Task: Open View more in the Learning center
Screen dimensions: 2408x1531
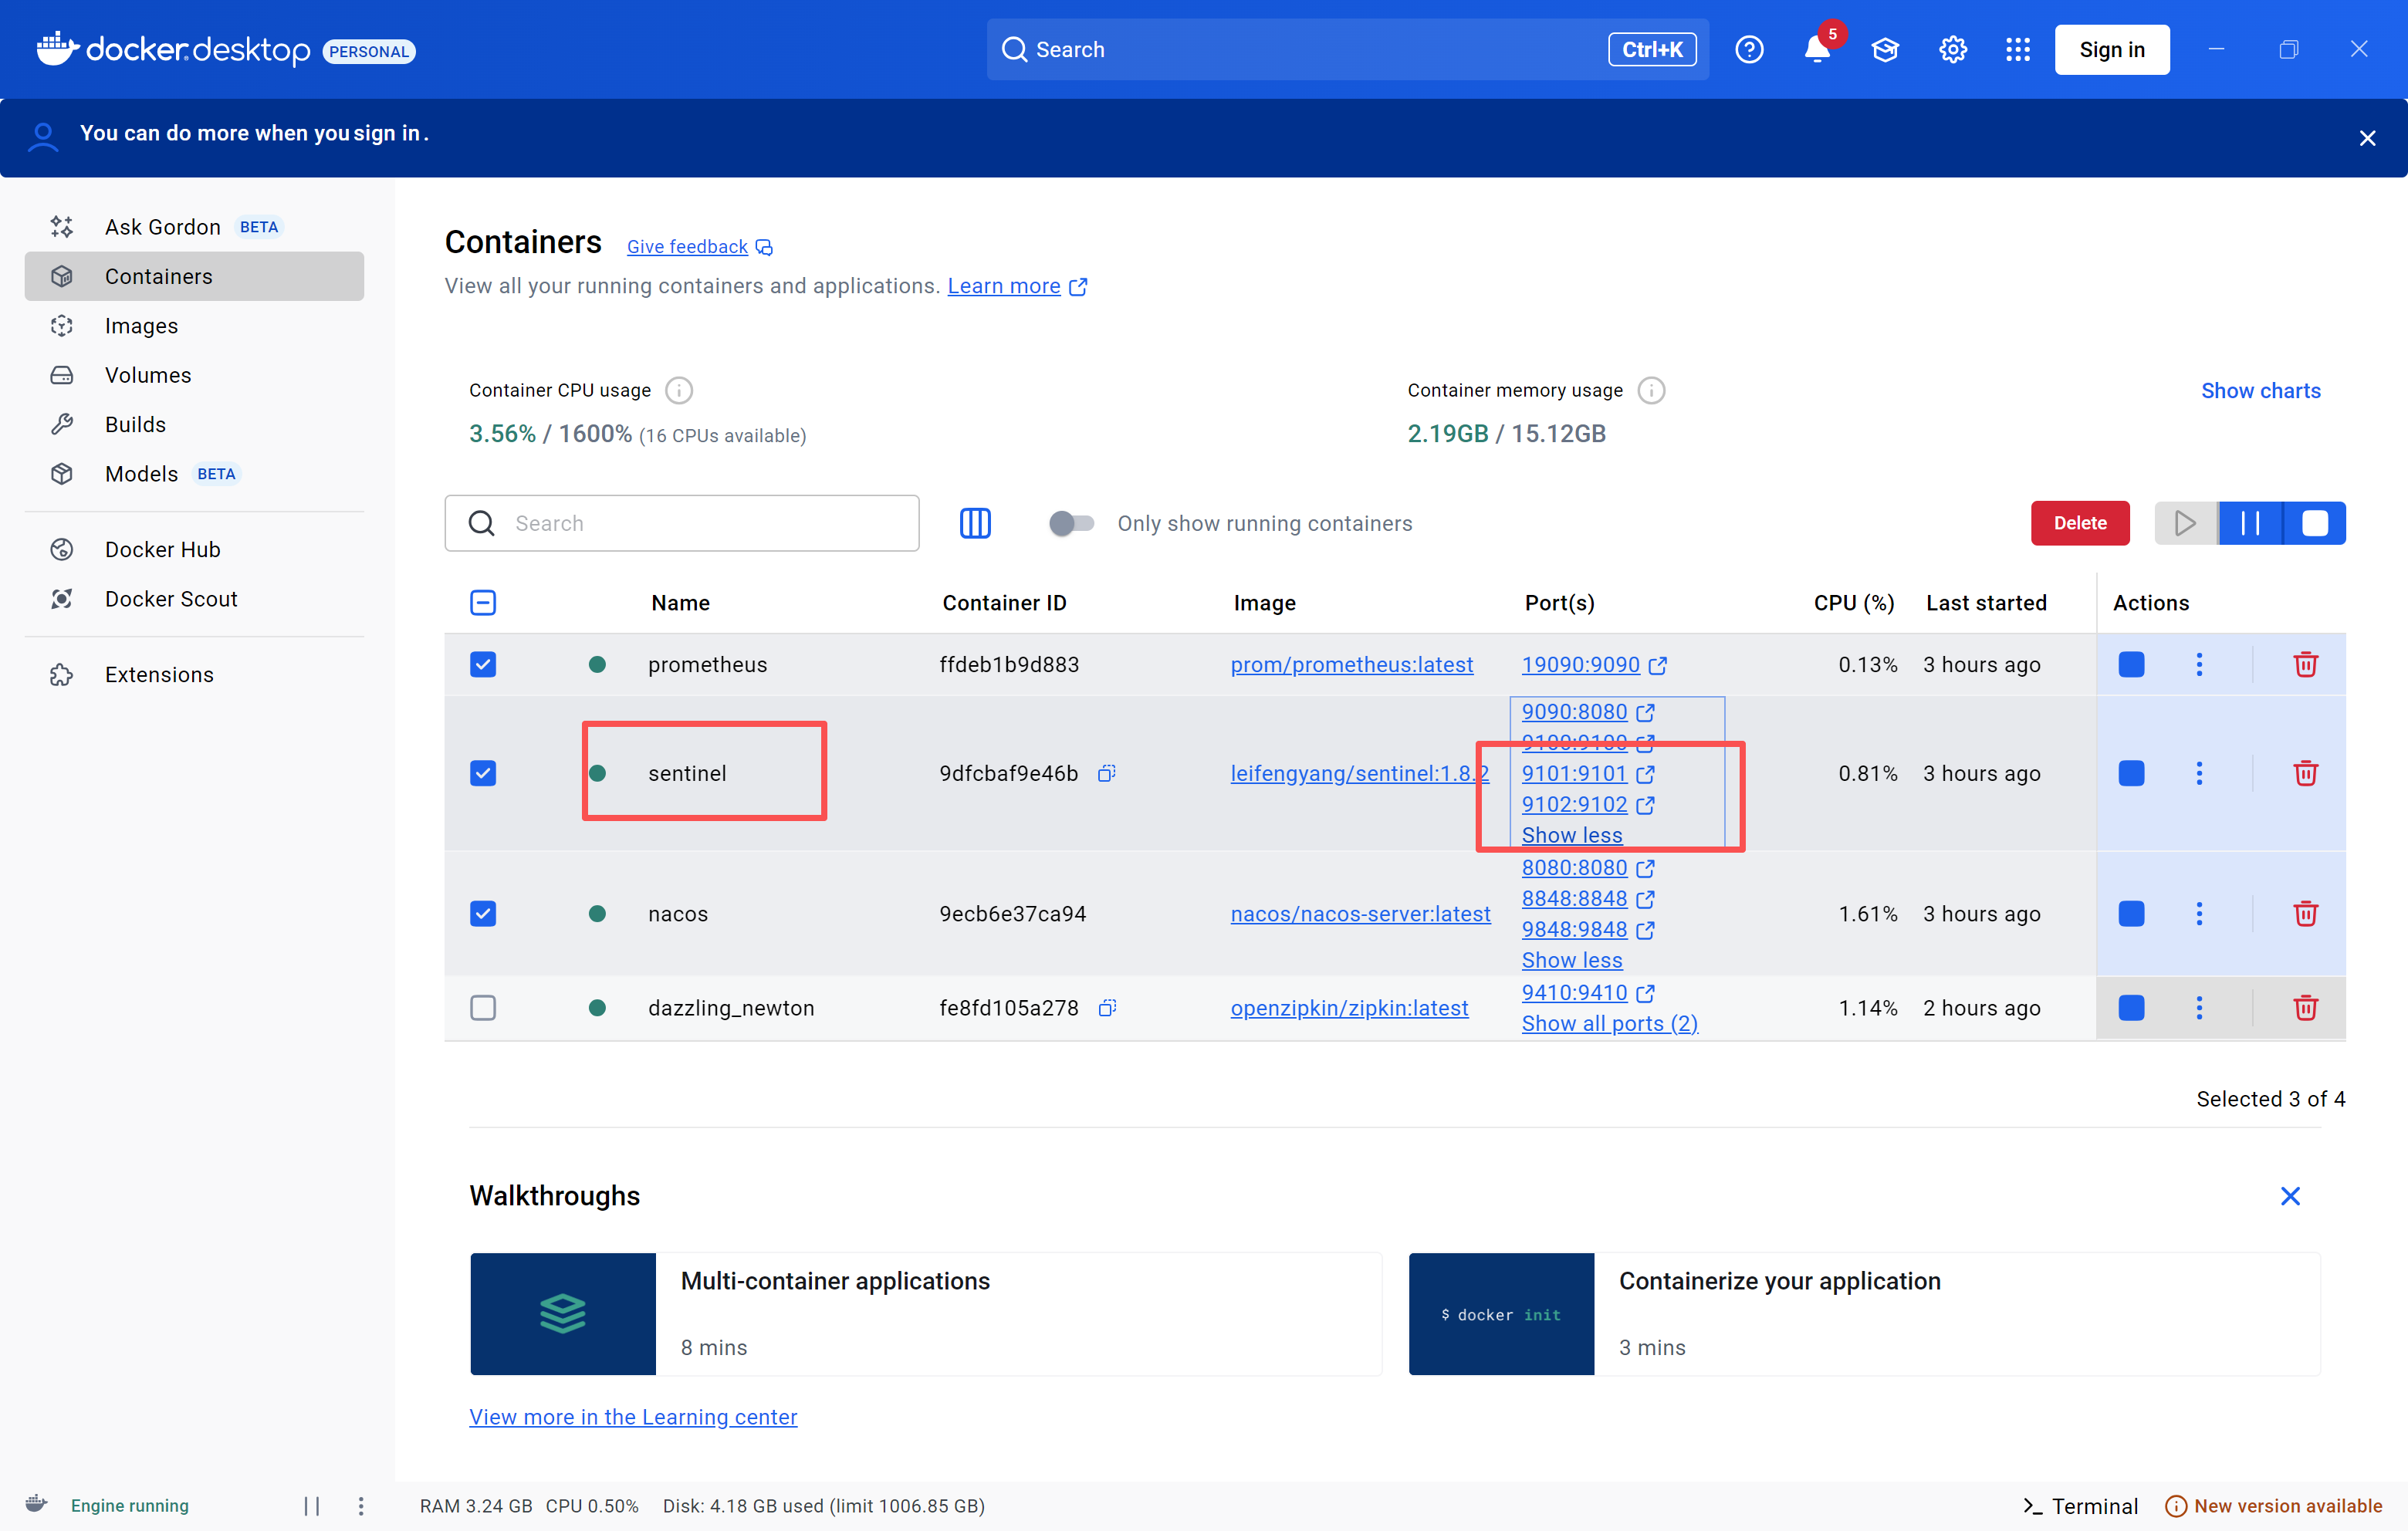Action: pyautogui.click(x=633, y=1417)
